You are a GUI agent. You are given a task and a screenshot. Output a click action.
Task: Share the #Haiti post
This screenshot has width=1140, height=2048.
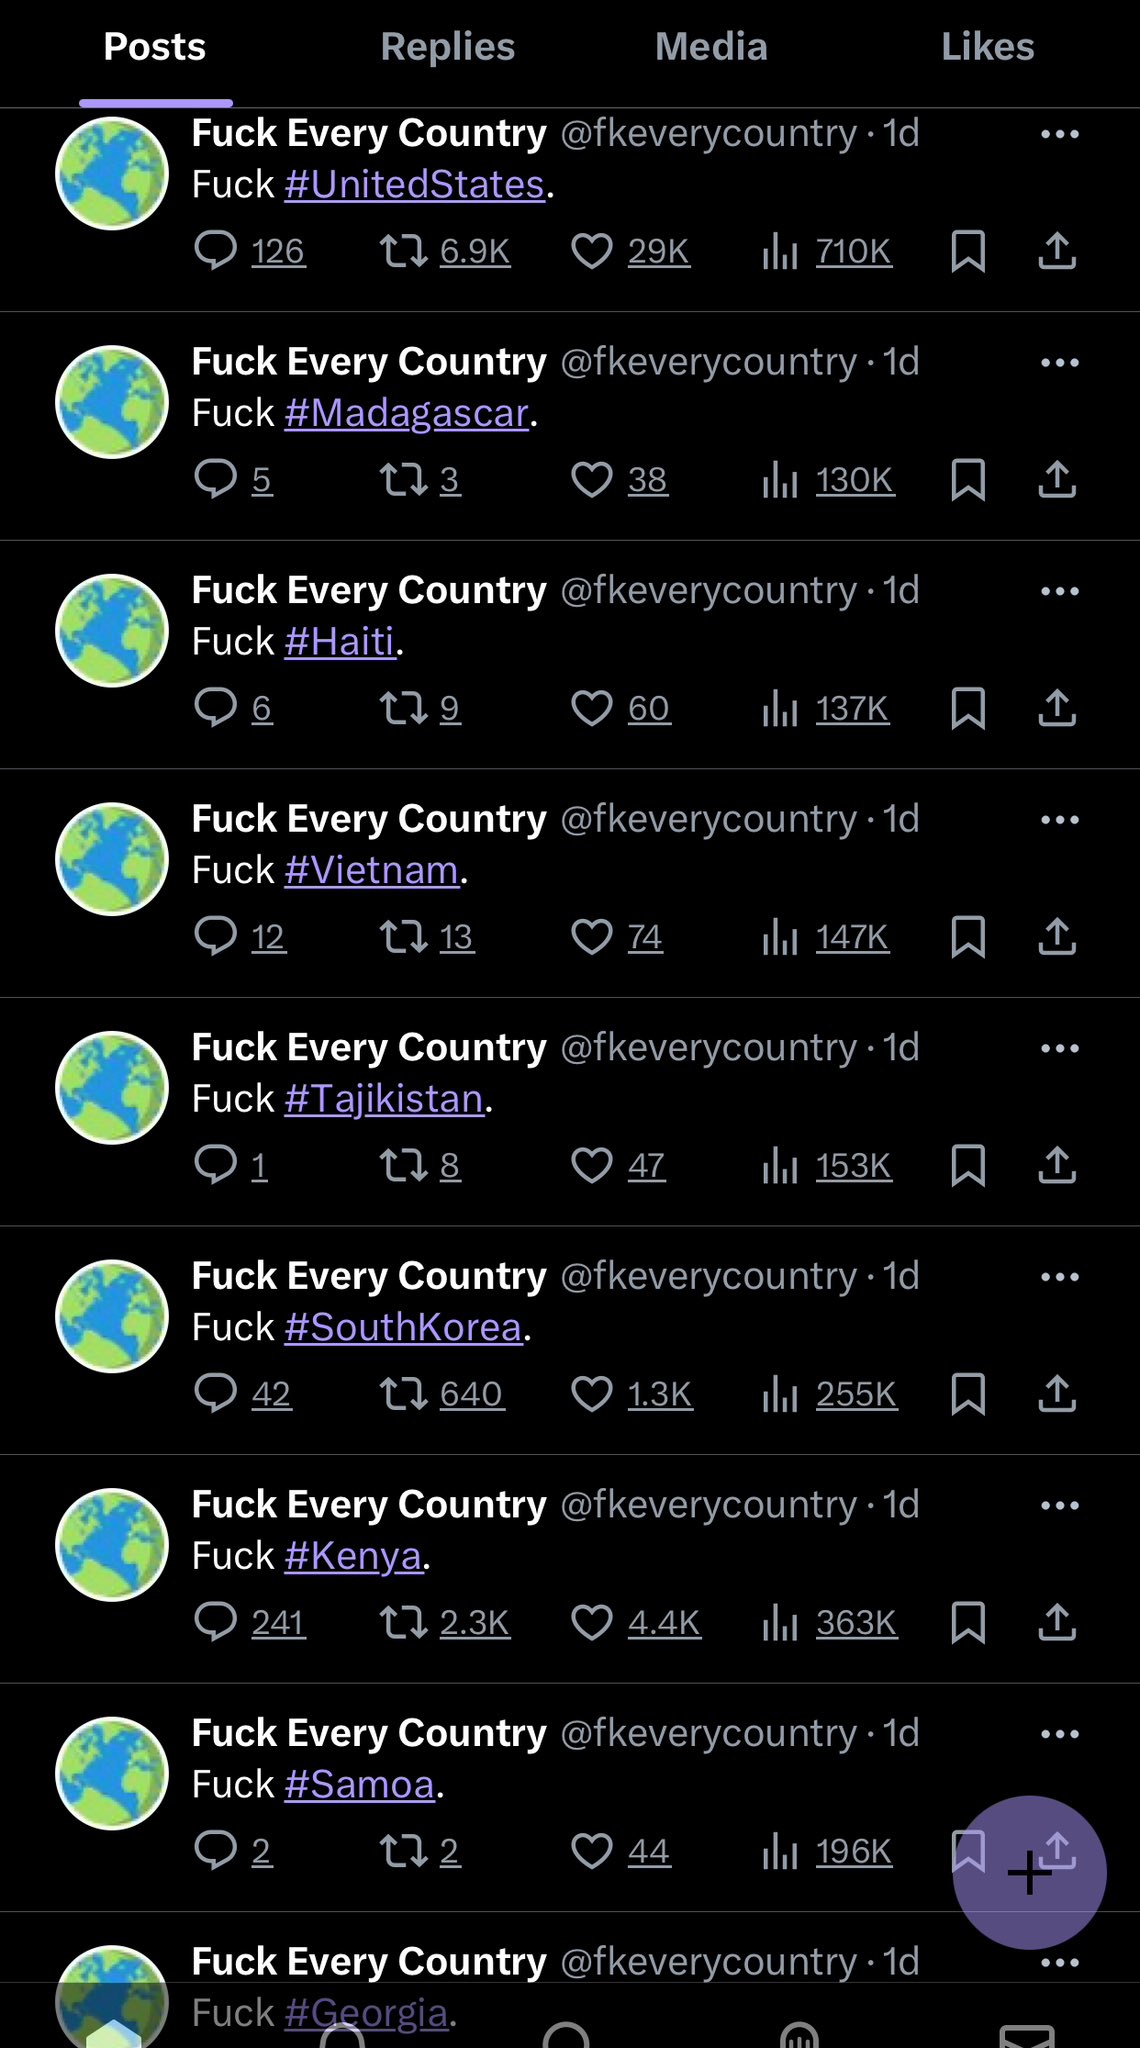click(1056, 708)
